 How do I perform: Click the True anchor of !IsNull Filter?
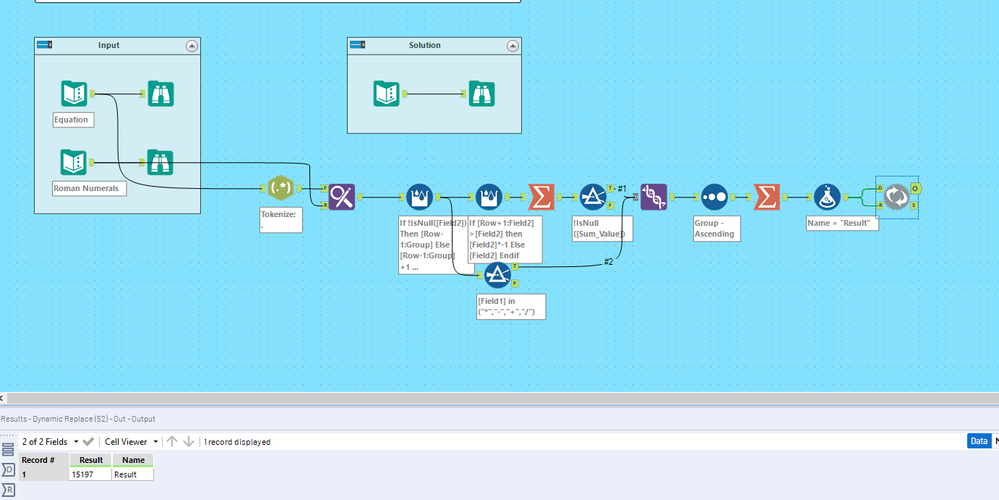tap(611, 189)
